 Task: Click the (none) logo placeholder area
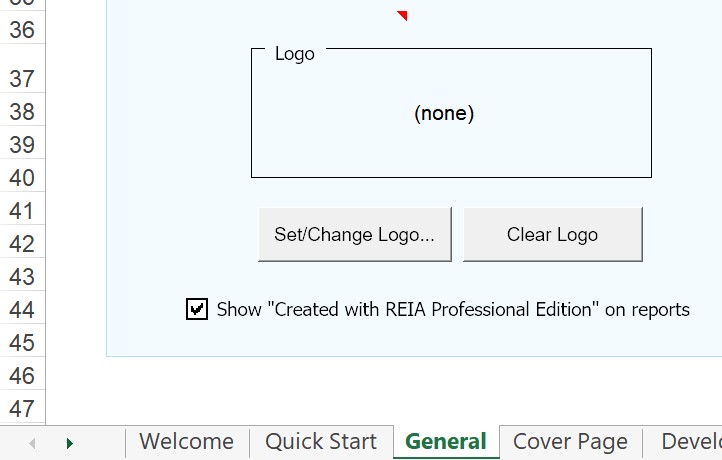pos(444,113)
